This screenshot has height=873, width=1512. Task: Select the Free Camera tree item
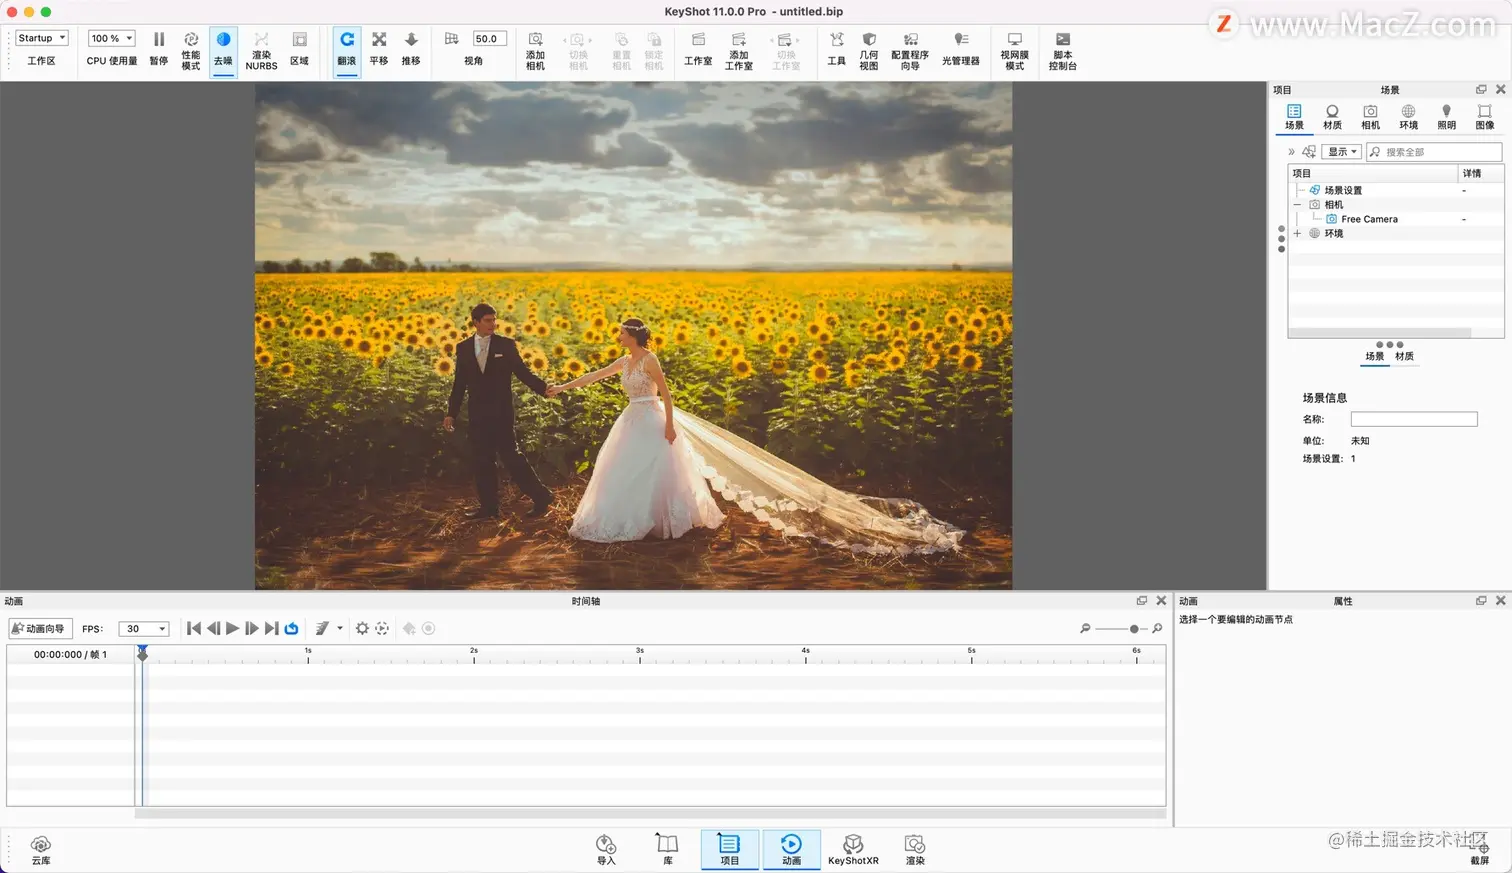(x=1369, y=219)
